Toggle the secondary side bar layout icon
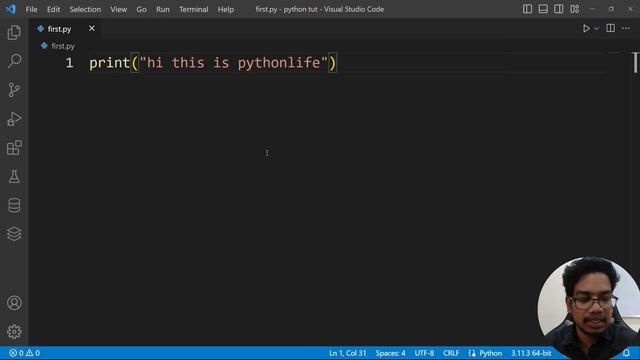This screenshot has width=640, height=360. pos(559,9)
